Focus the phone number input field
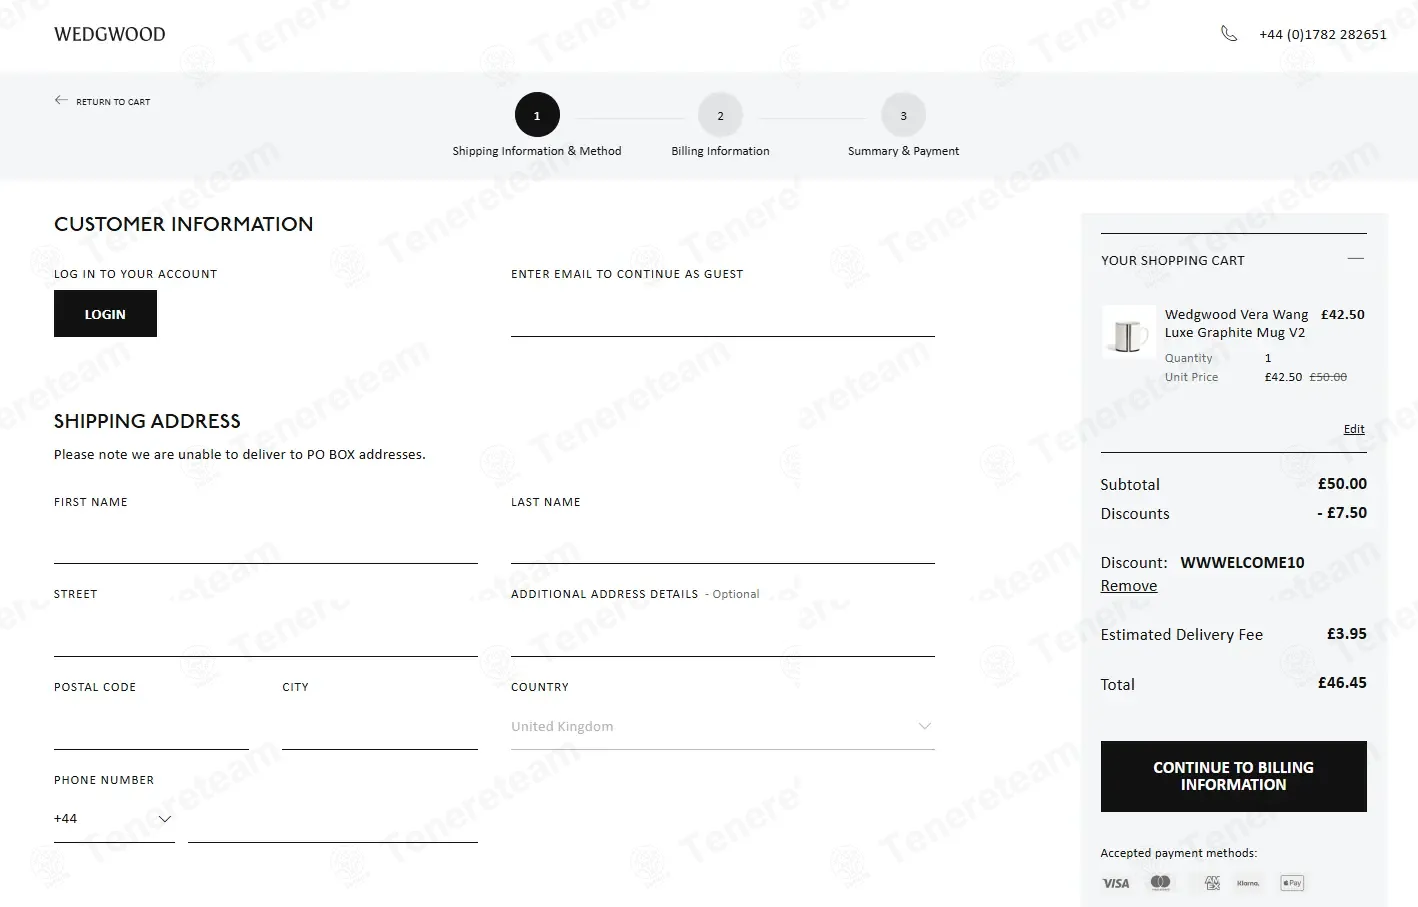 tap(333, 822)
